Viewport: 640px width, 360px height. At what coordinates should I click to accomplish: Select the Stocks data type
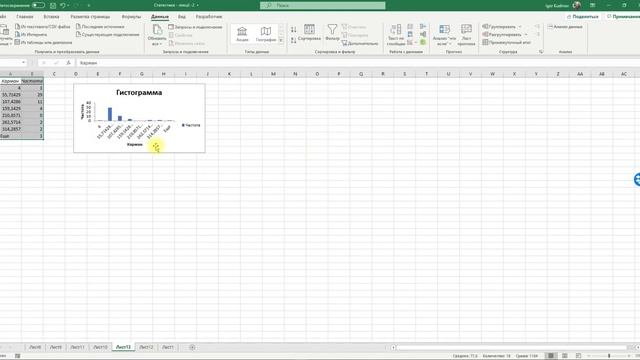(242, 33)
